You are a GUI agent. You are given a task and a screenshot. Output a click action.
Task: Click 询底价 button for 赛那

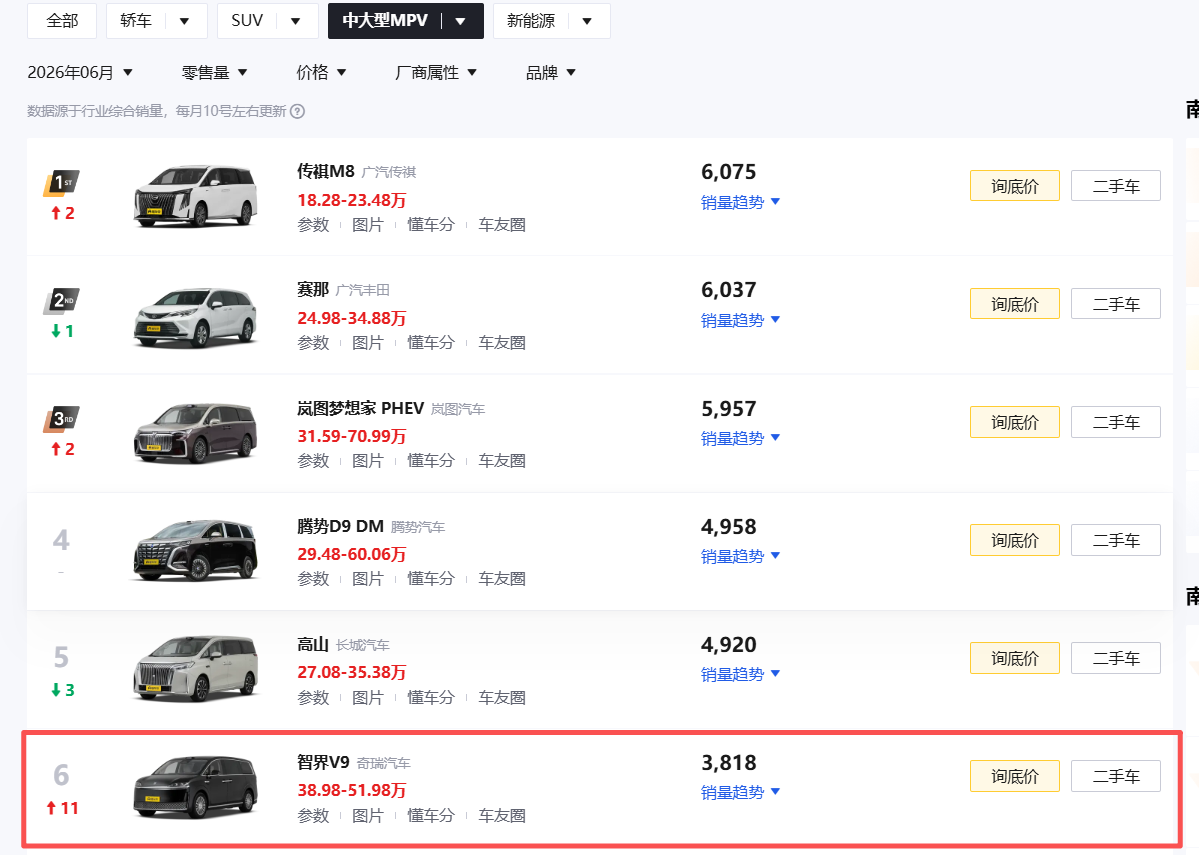[x=1015, y=304]
